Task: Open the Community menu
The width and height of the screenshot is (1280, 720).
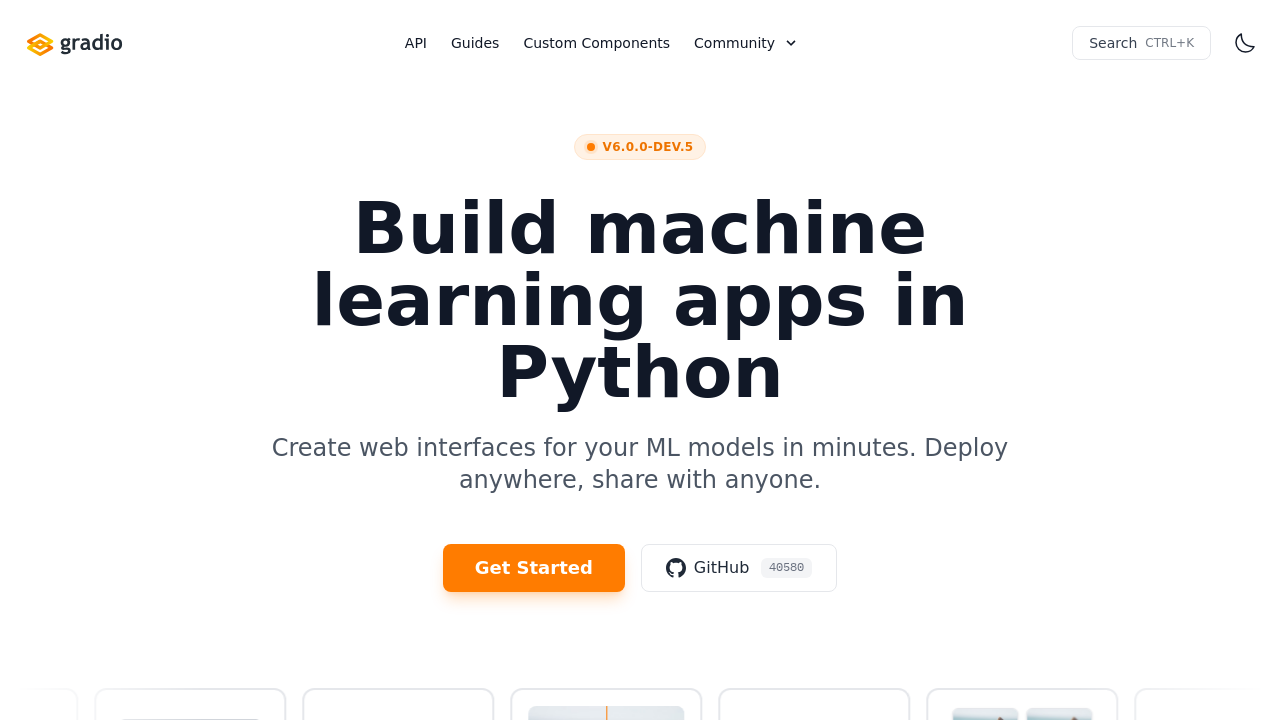Action: [x=734, y=43]
